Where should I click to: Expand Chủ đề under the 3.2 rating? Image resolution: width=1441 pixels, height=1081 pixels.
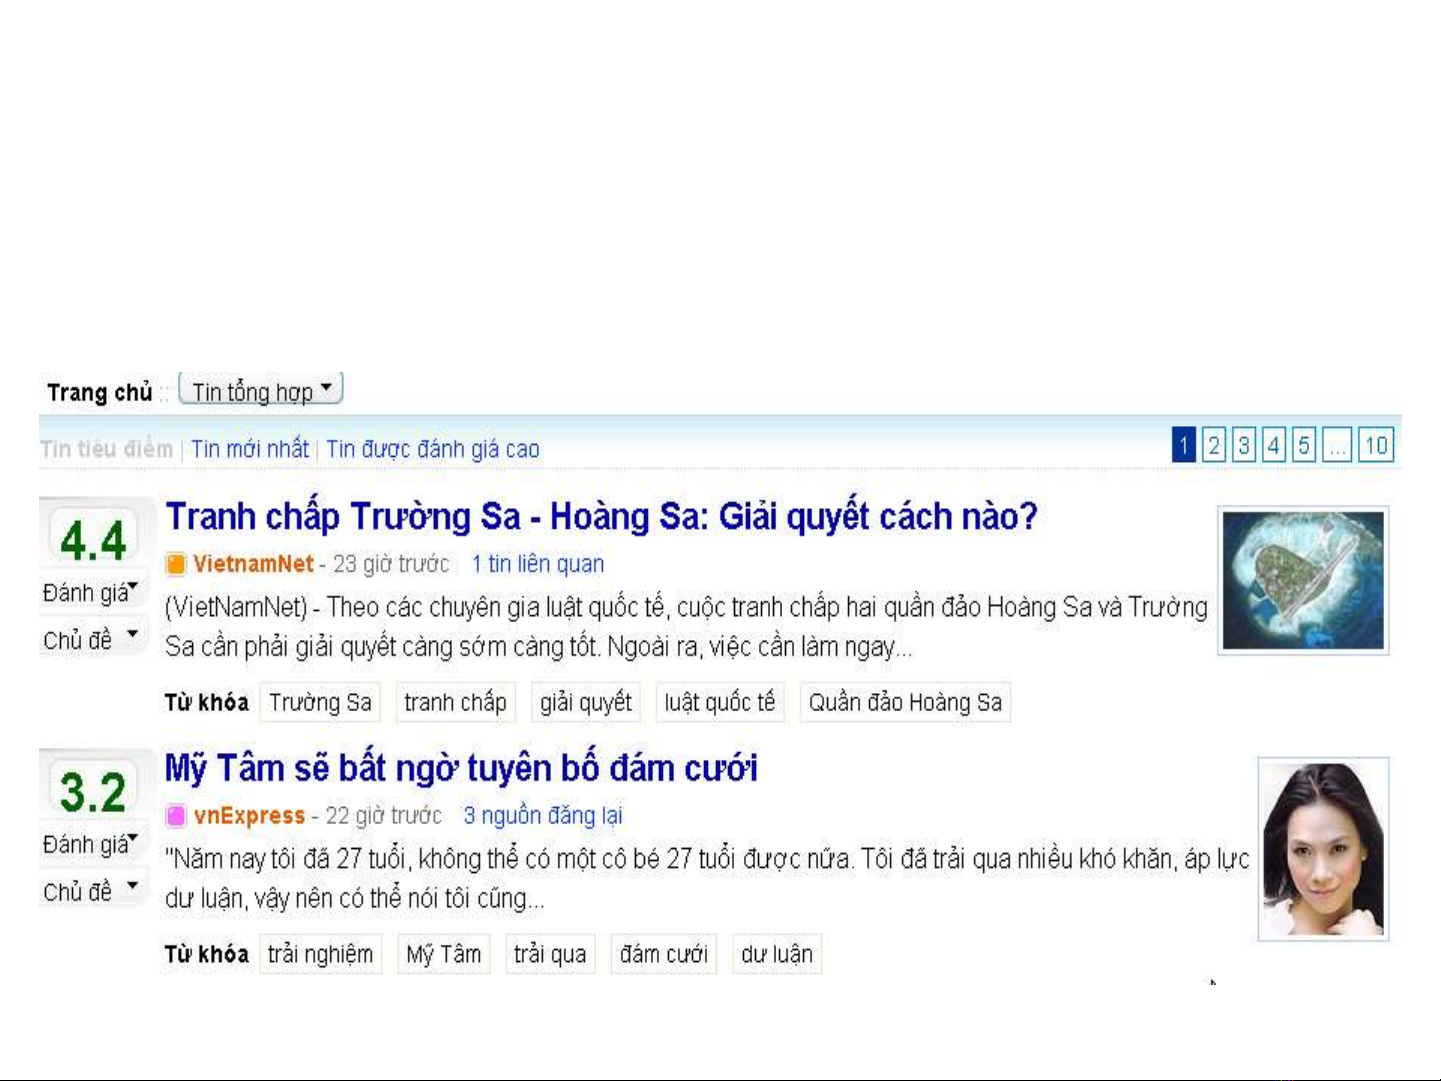click(x=91, y=891)
